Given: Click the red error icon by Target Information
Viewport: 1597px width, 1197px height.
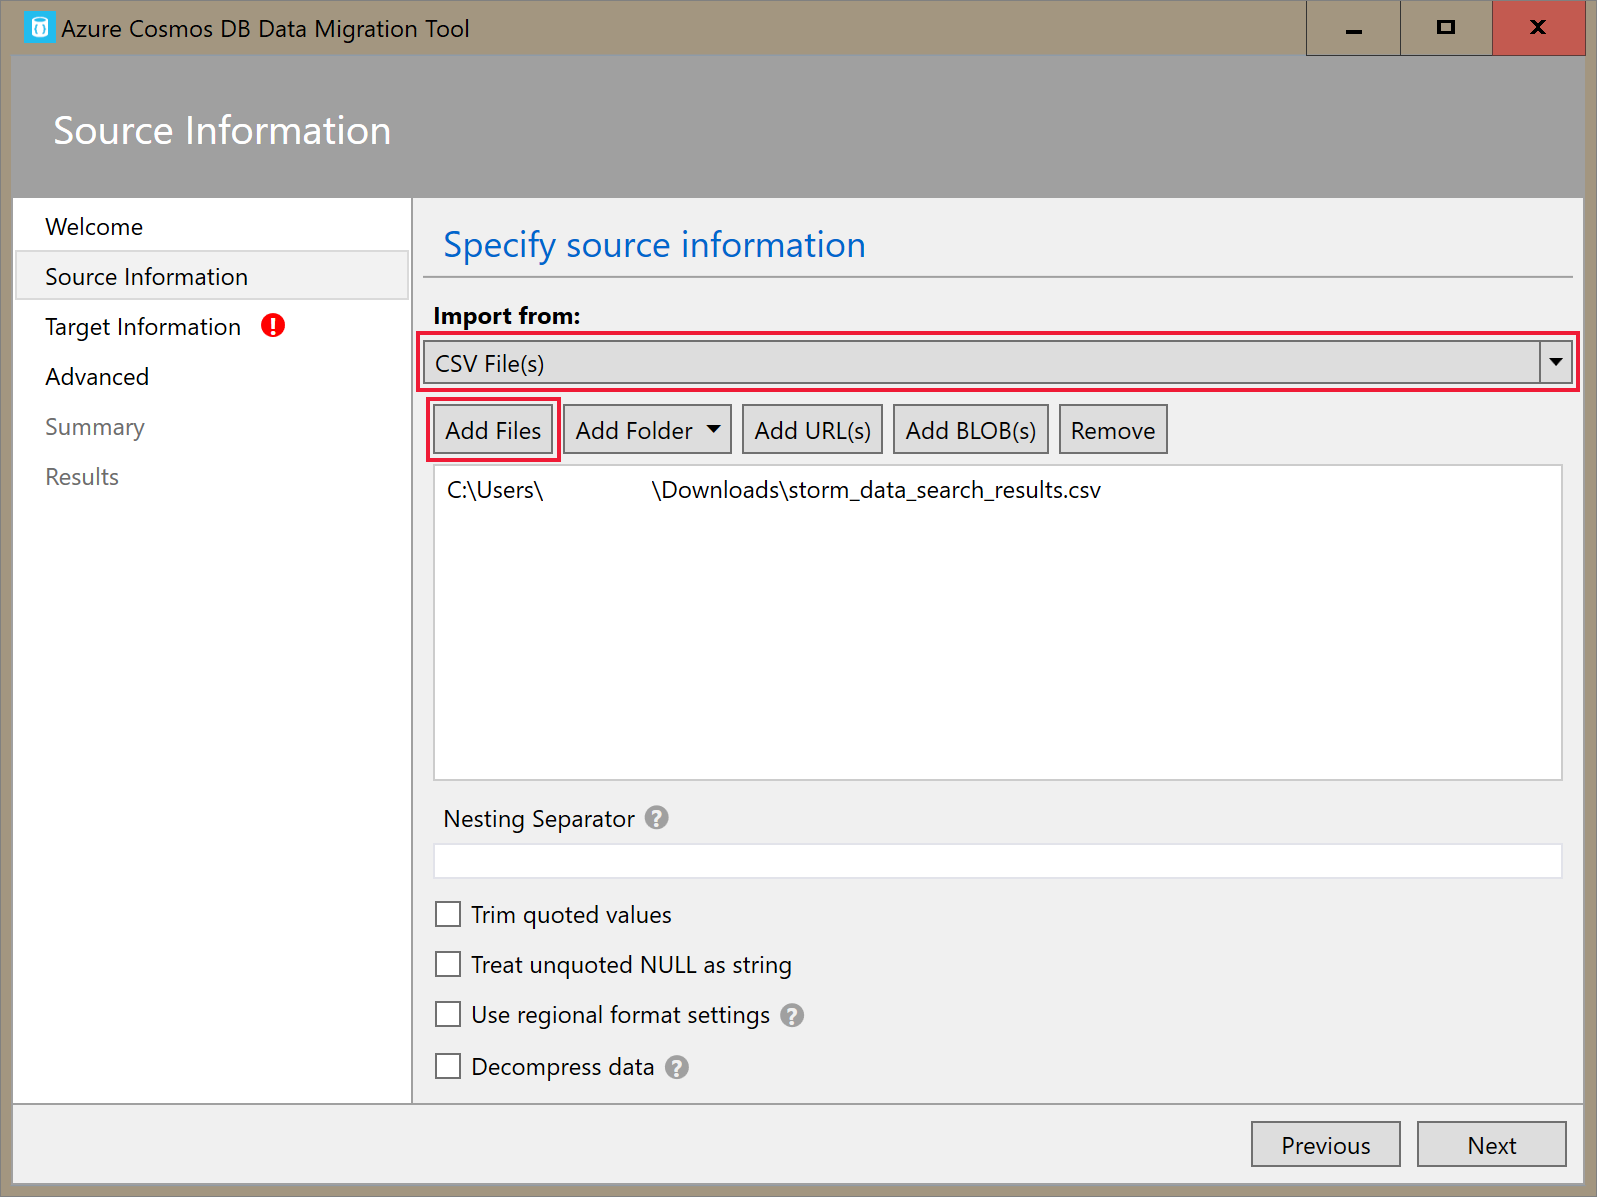Looking at the screenshot, I should [x=273, y=326].
